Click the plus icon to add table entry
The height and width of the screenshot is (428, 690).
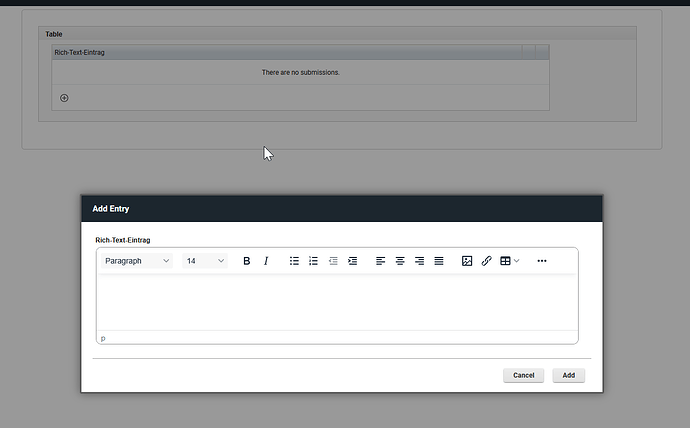coord(64,98)
